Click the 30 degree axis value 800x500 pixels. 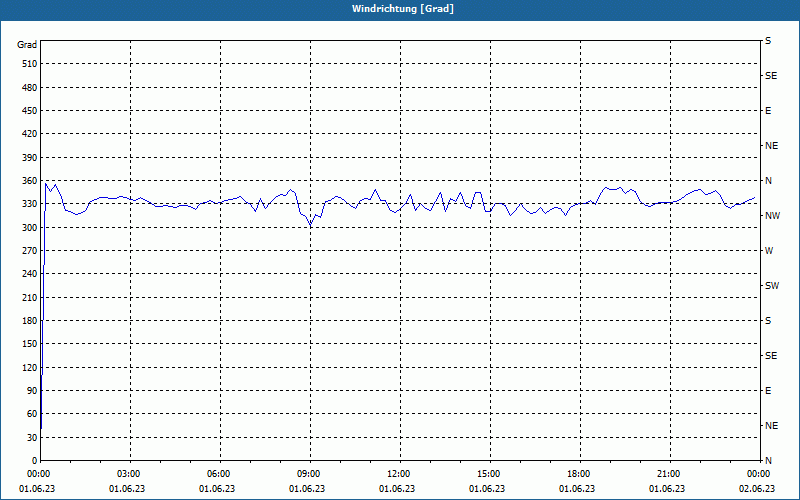coord(32,437)
